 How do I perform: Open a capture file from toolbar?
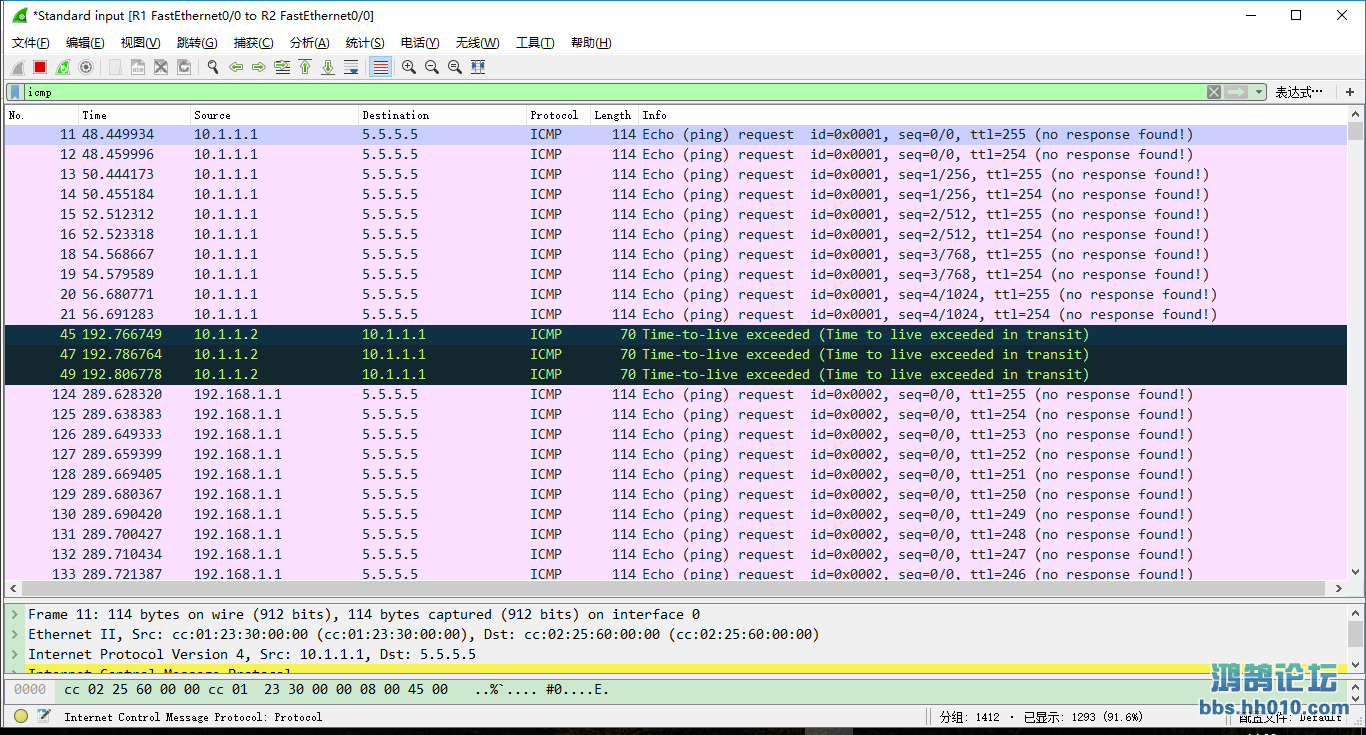coord(115,67)
